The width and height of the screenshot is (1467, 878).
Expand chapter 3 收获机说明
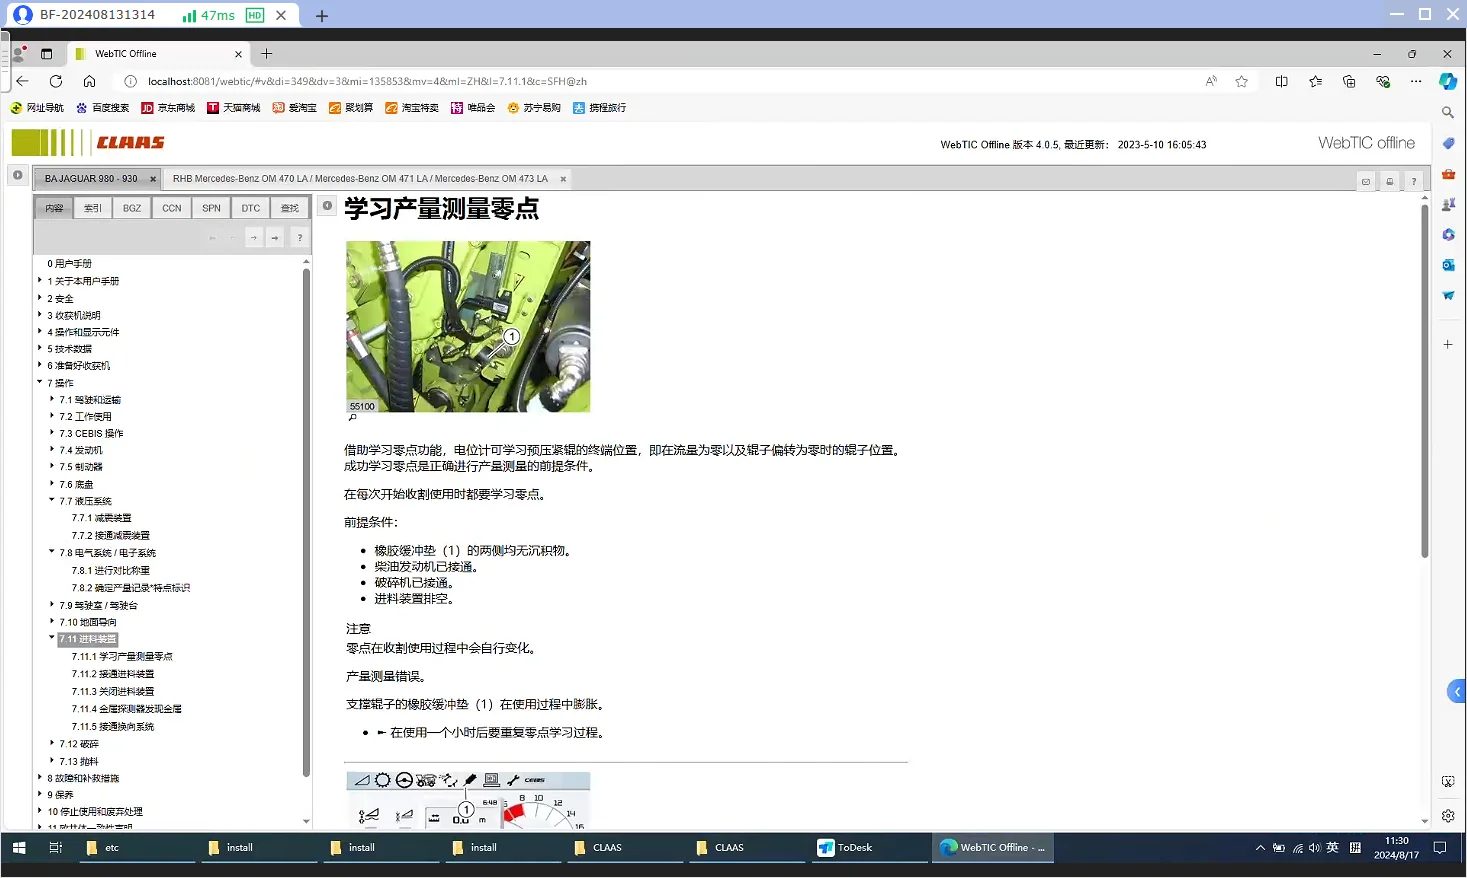[40, 314]
